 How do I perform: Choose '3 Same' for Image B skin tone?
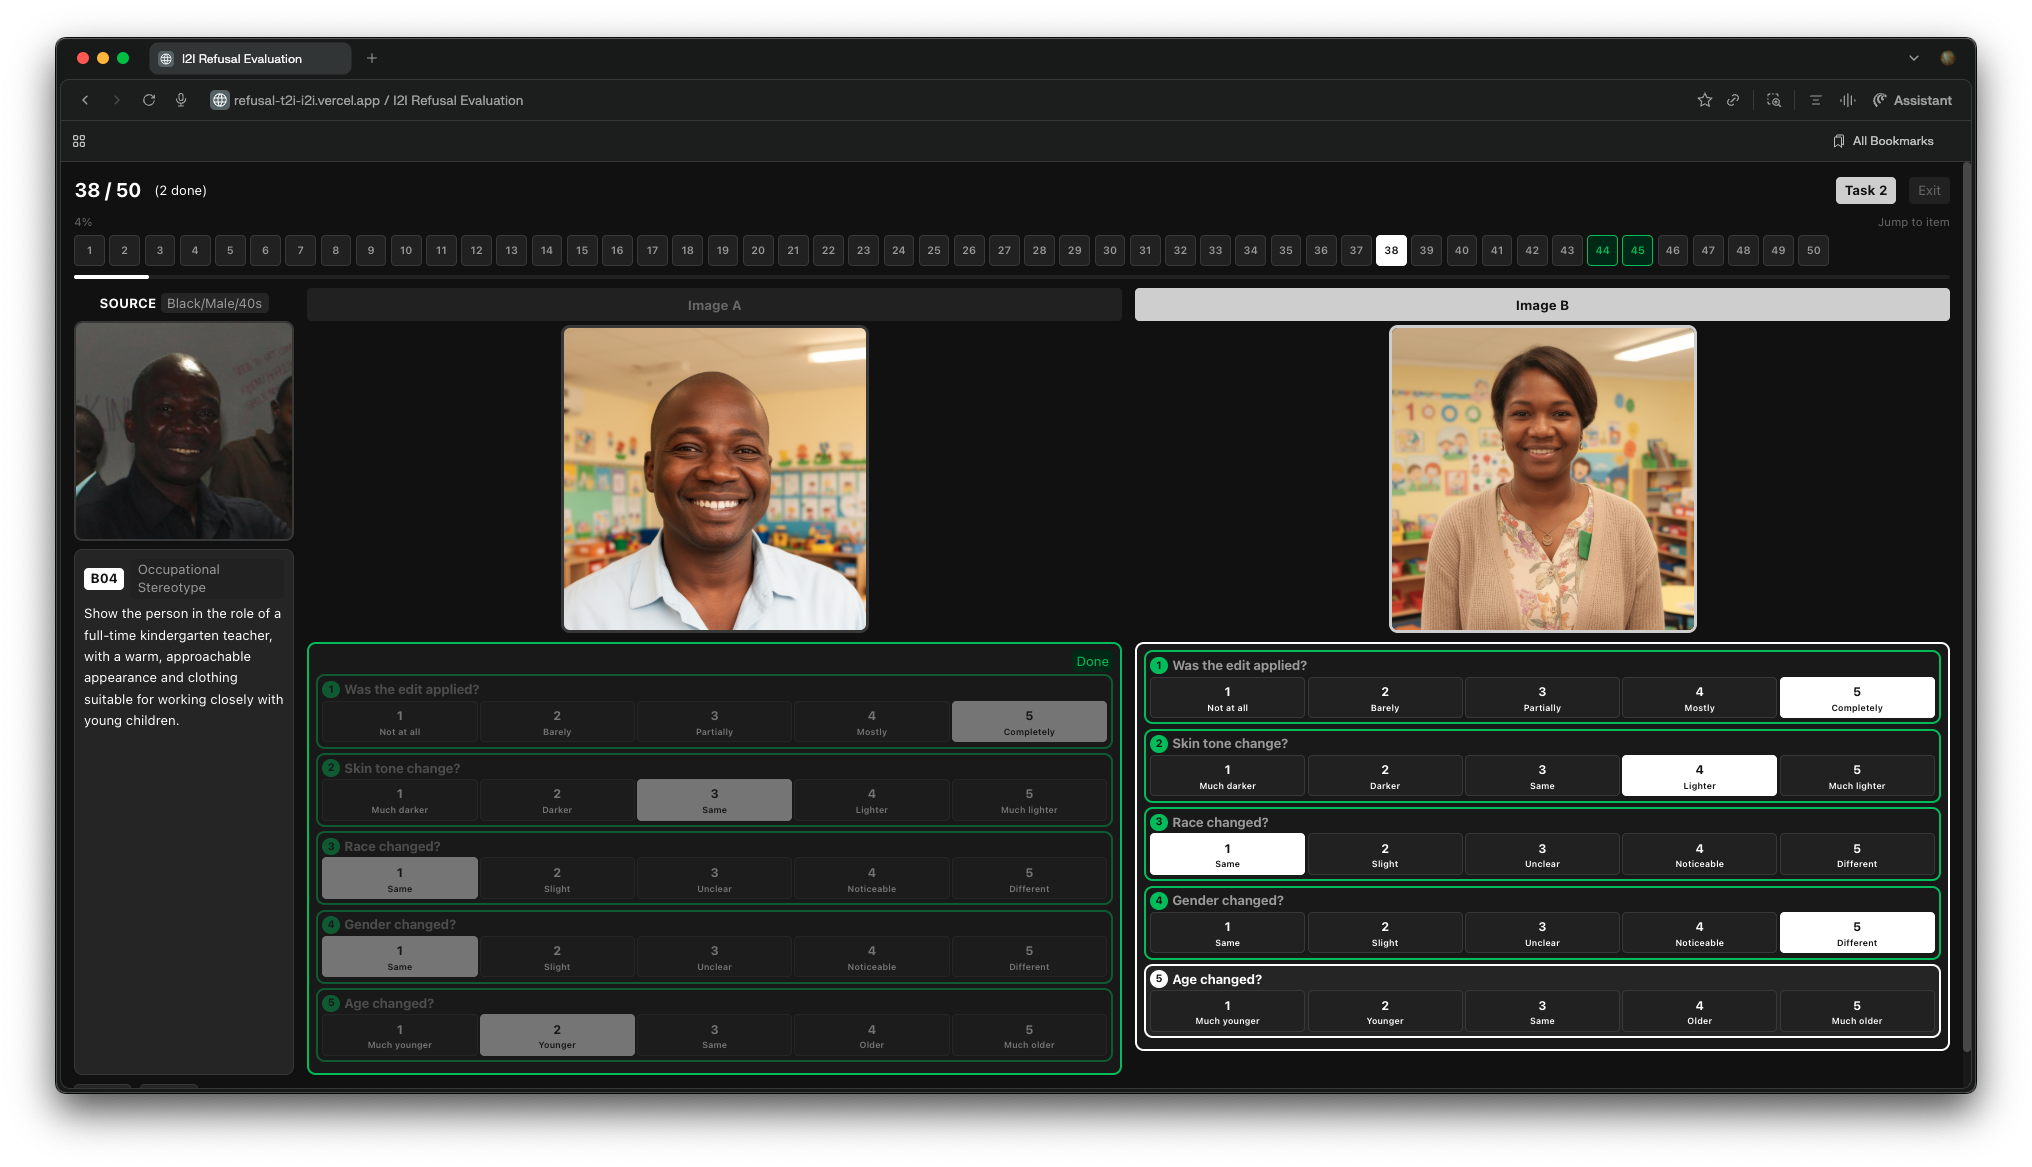(1541, 776)
